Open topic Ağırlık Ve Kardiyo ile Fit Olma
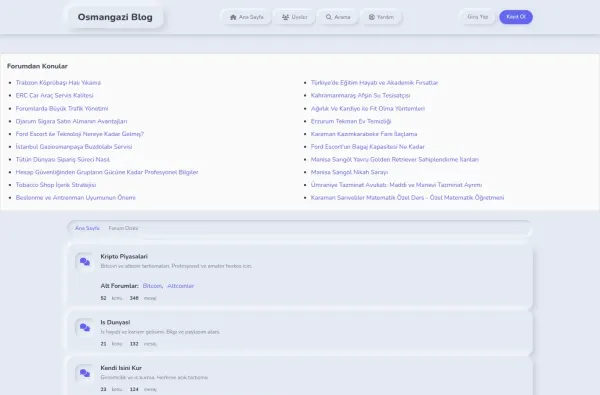The height and width of the screenshot is (395, 600). click(x=368, y=109)
